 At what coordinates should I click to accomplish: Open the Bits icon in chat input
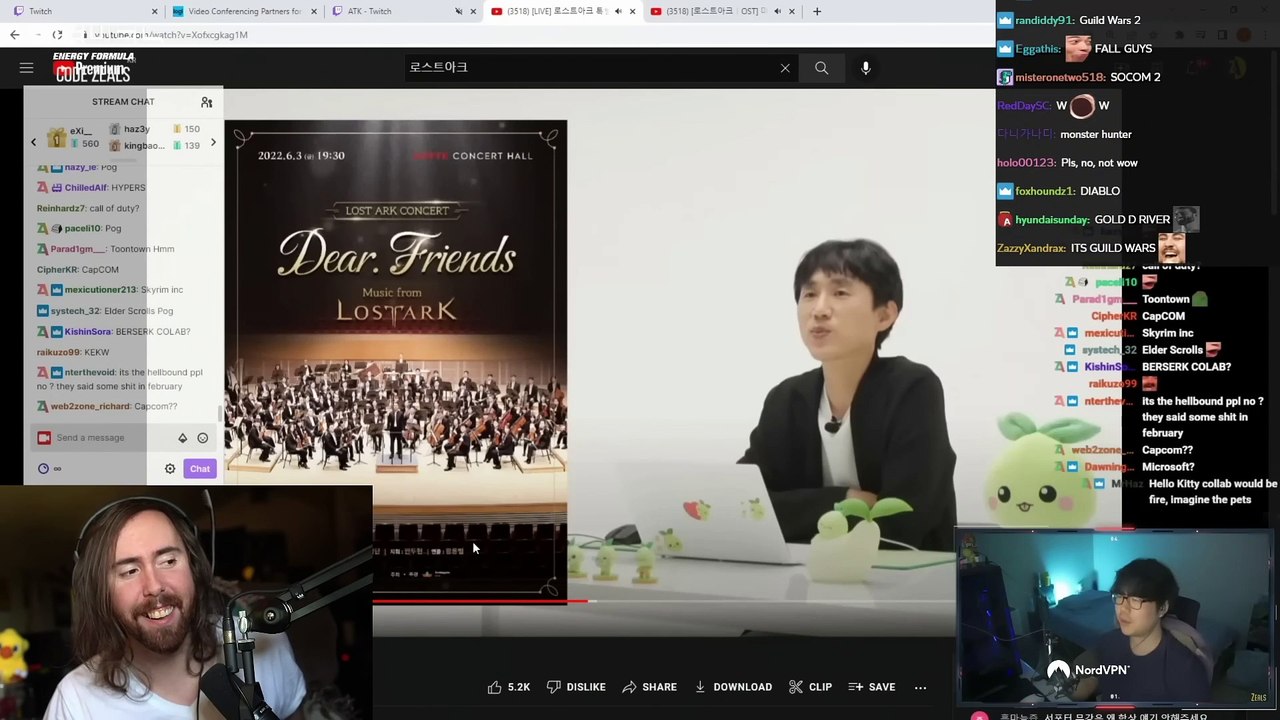coord(182,438)
